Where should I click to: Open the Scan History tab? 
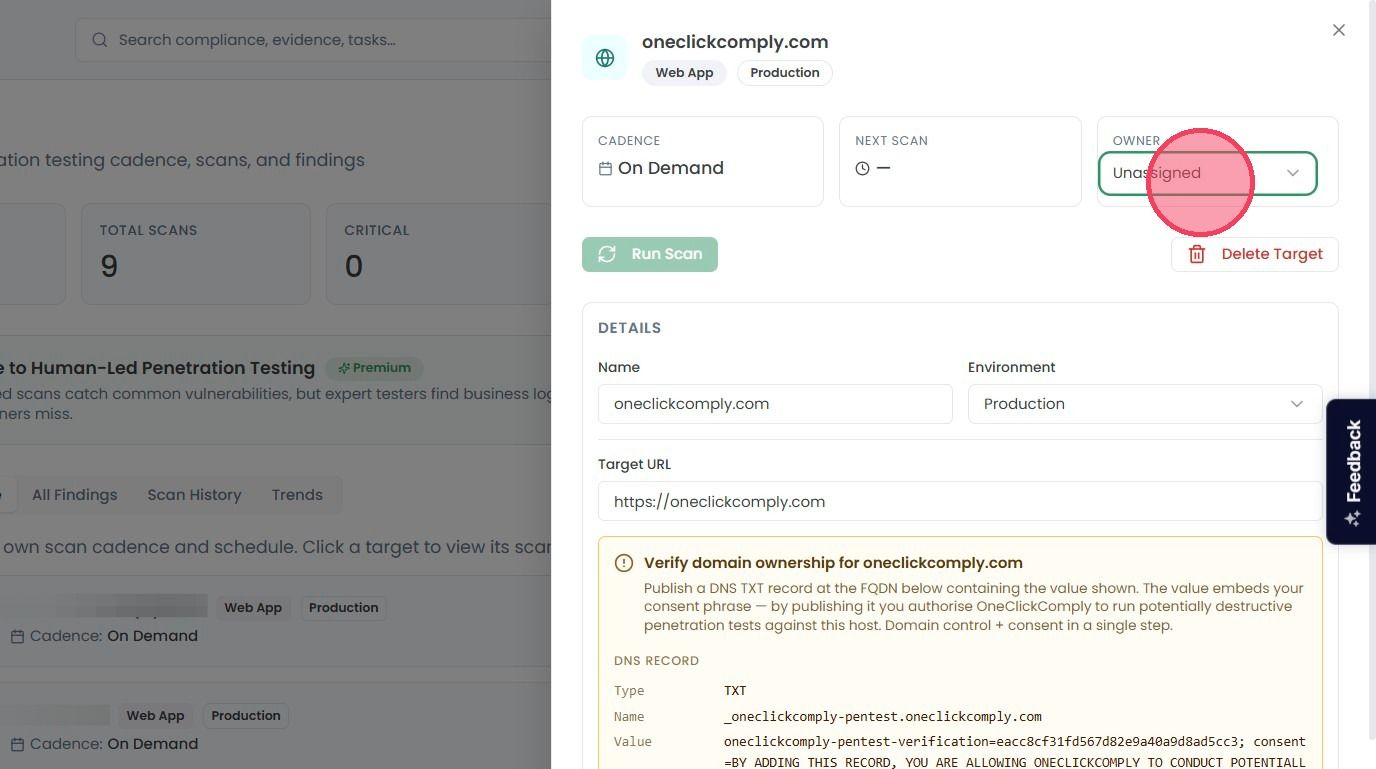point(194,495)
